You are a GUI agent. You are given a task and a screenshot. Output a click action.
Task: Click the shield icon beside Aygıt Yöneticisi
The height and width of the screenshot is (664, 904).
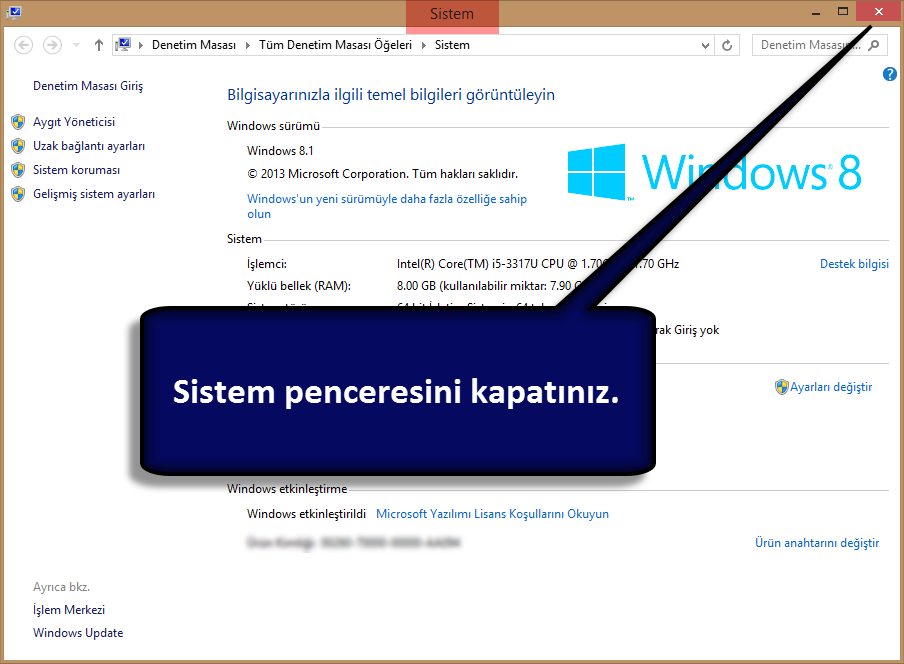click(18, 122)
